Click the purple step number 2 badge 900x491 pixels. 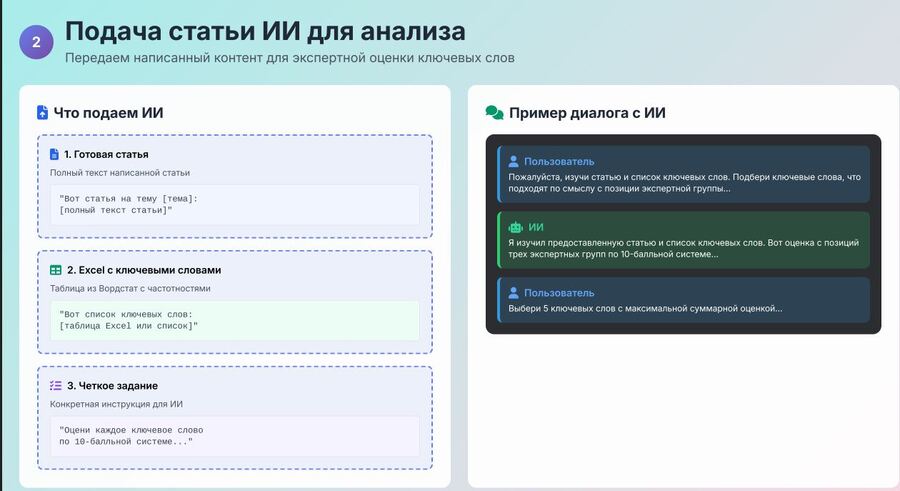[36, 42]
